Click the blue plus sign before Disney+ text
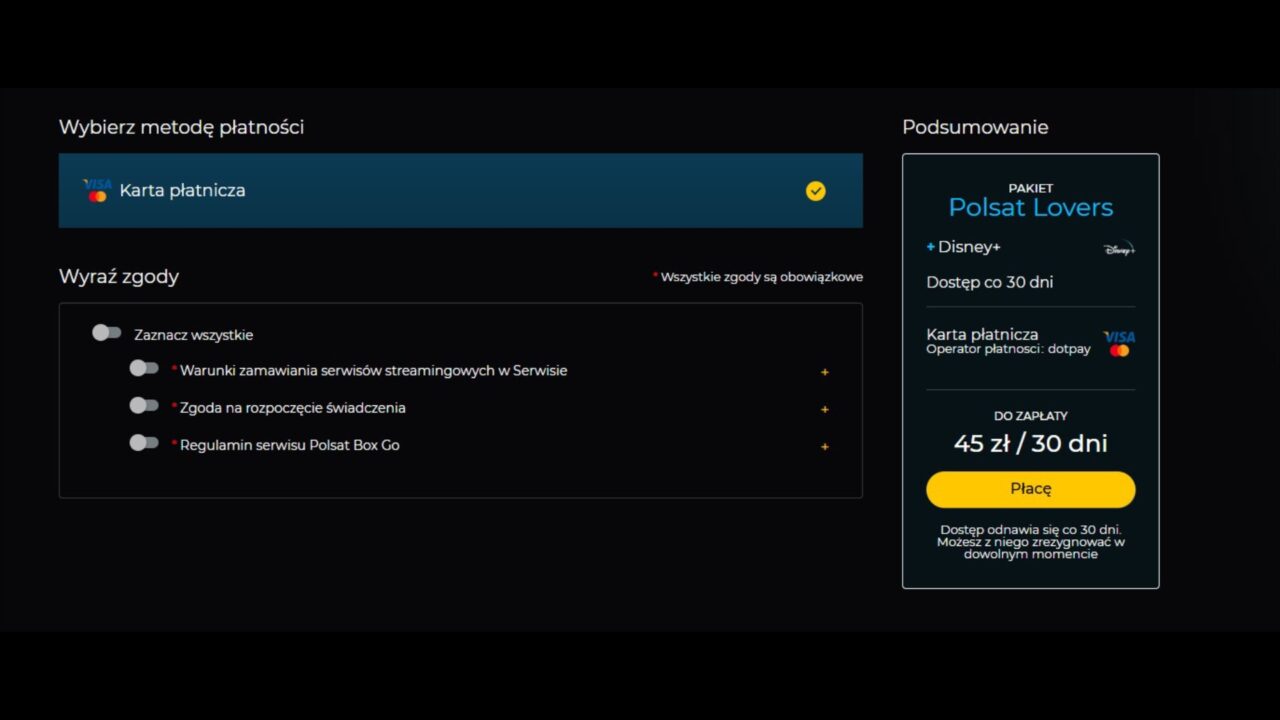This screenshot has width=1280, height=720. (931, 247)
